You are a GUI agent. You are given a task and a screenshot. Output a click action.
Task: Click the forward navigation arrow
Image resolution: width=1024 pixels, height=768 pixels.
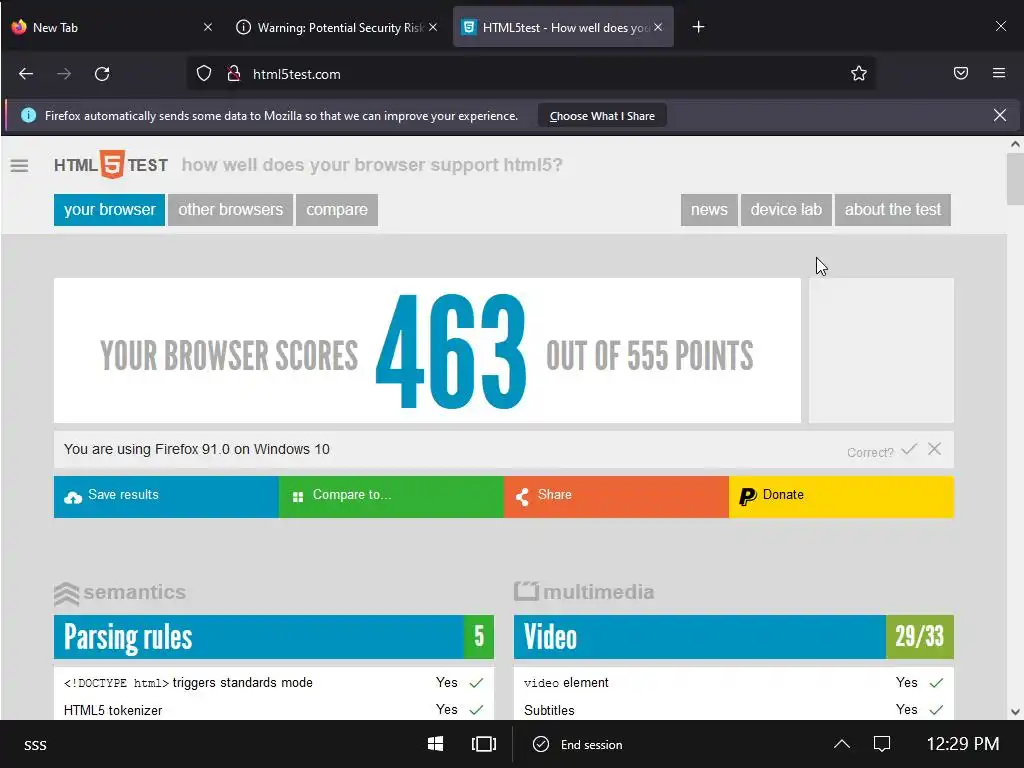click(64, 74)
